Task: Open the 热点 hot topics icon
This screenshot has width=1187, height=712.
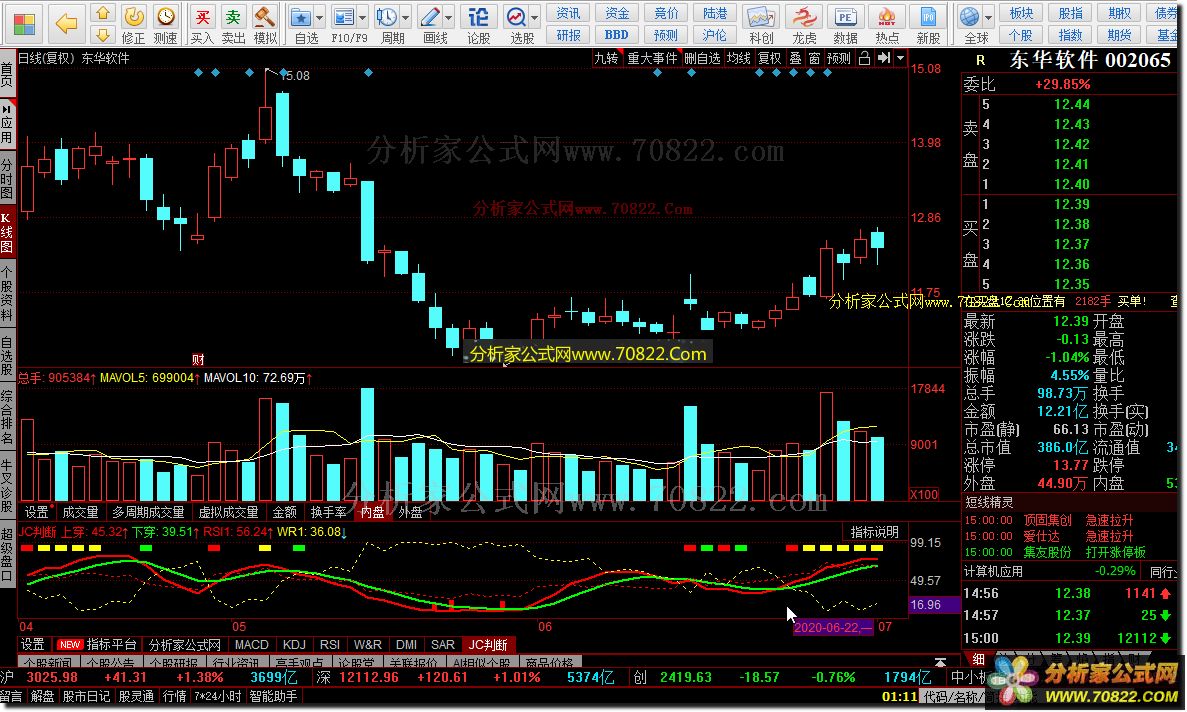Action: (886, 24)
